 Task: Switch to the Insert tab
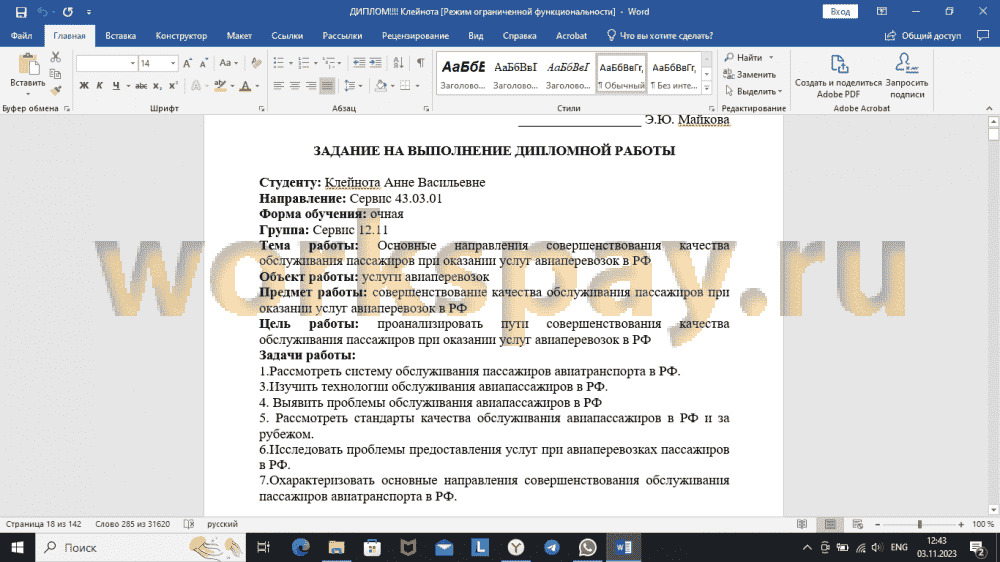point(121,36)
